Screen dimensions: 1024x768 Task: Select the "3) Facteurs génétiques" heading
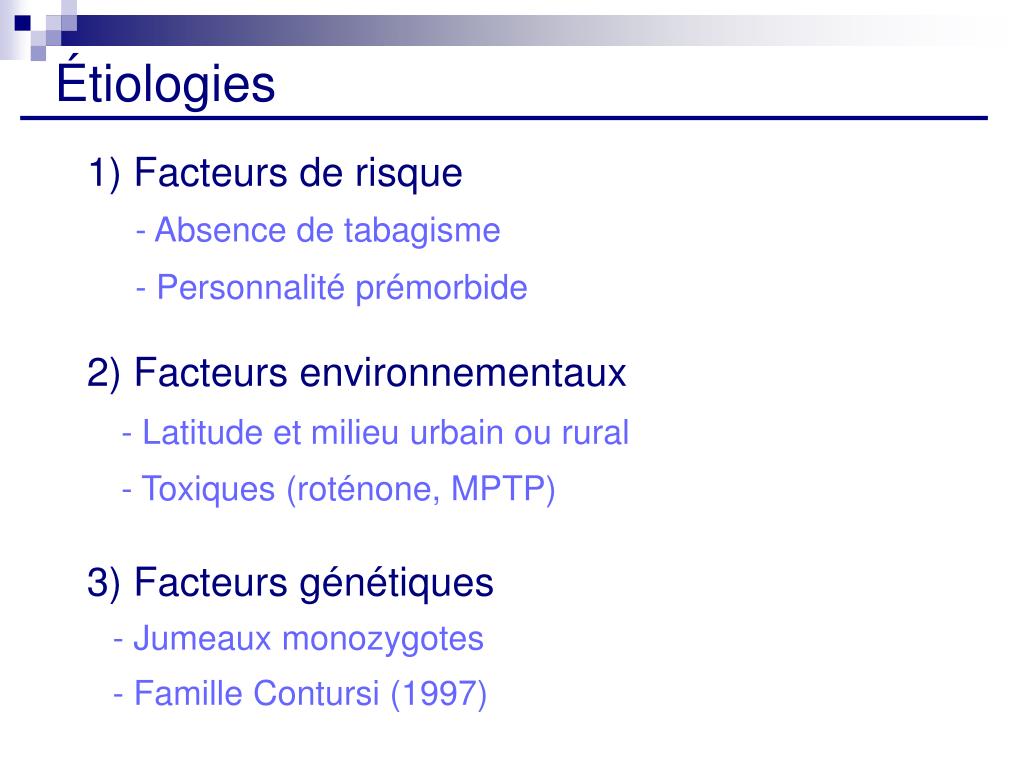pyautogui.click(x=290, y=582)
